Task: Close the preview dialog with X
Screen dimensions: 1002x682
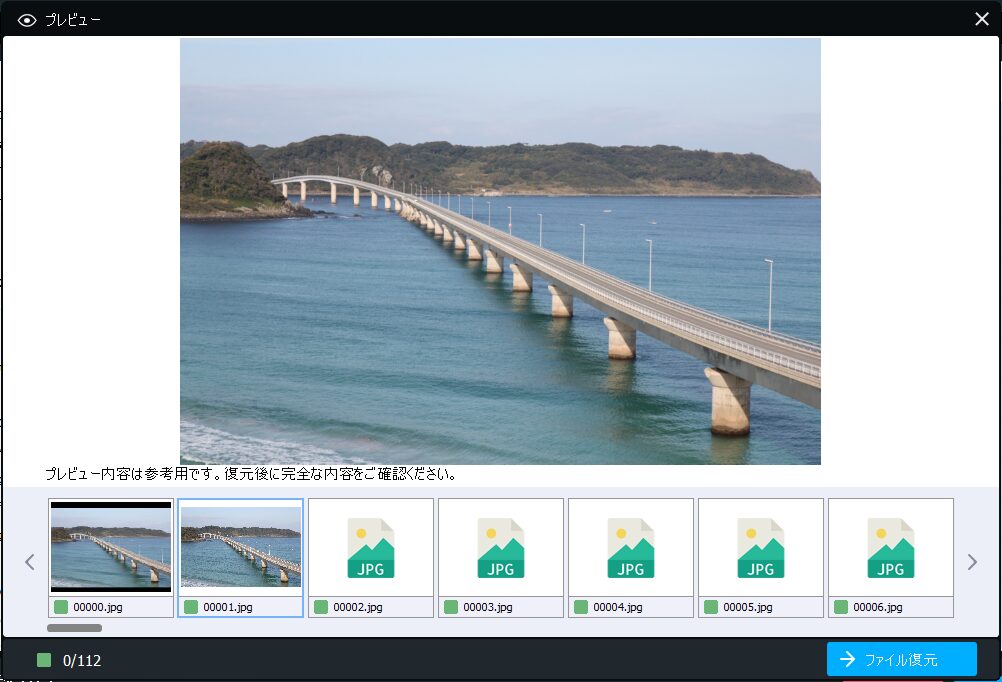Action: click(x=982, y=19)
